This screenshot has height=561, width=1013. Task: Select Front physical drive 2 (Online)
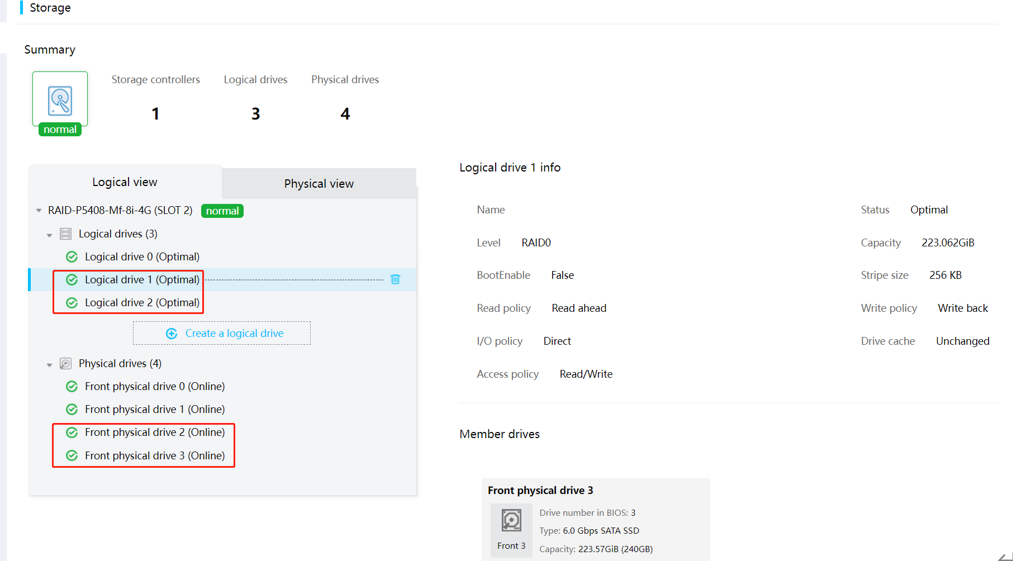coord(155,432)
